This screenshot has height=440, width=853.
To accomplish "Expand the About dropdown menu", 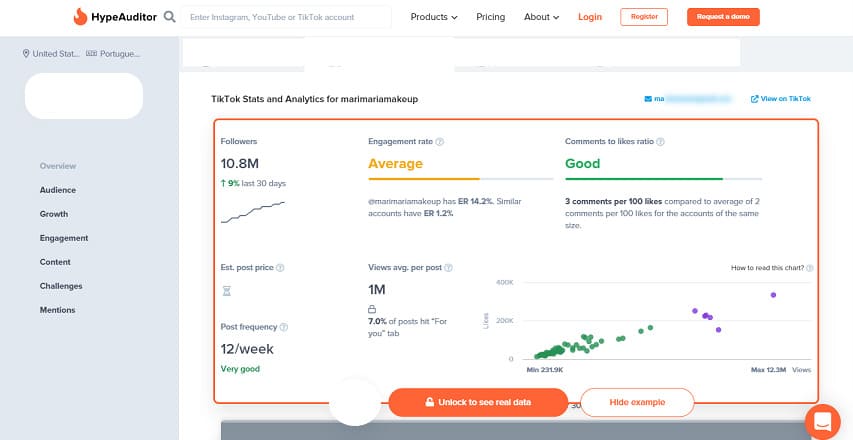I will [x=541, y=17].
